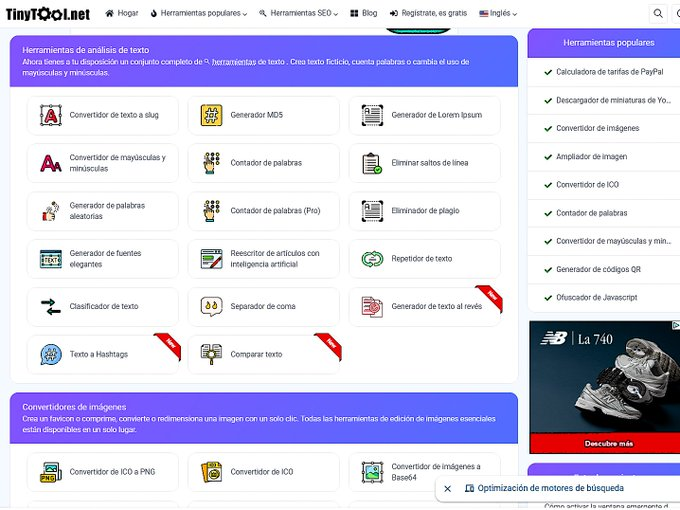Click the Herramientas de análisis de texto heading
This screenshot has width=680, height=510.
click(85, 50)
